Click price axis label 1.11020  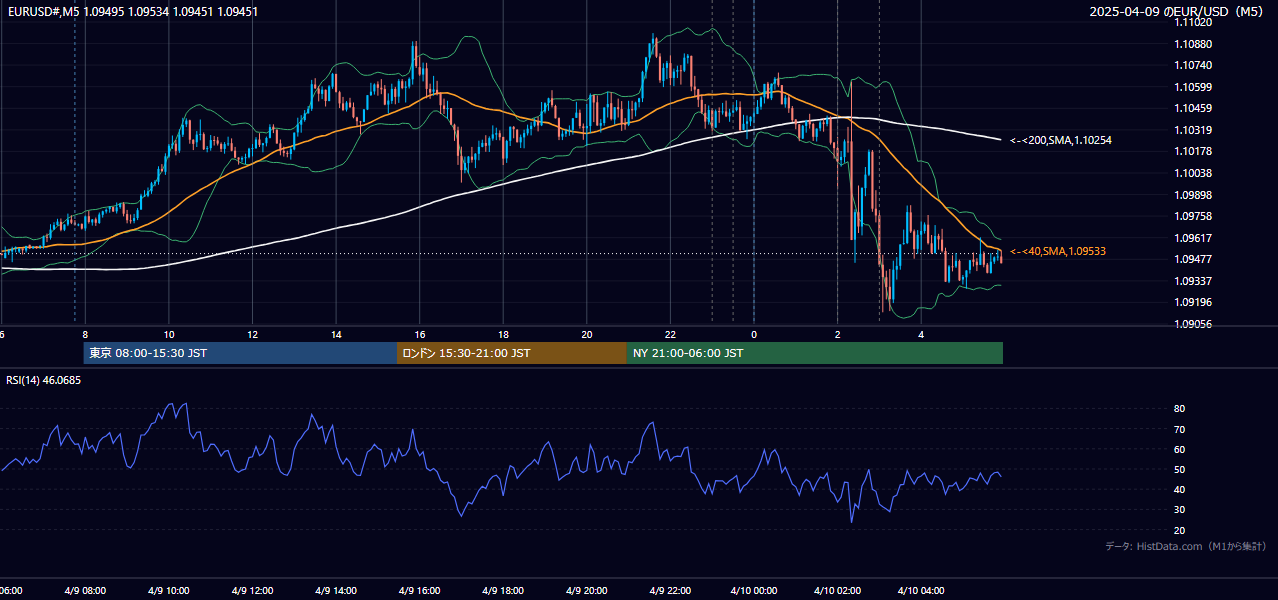1194,22
